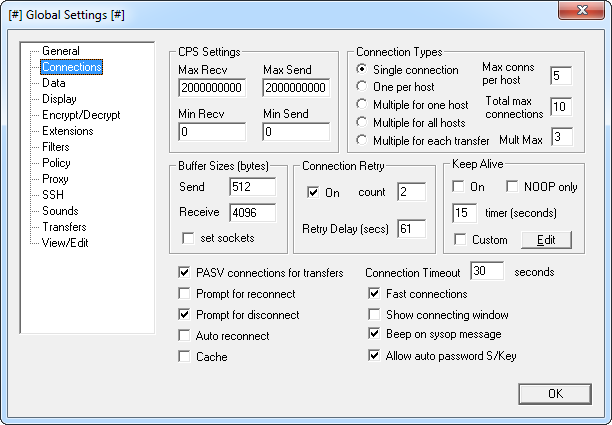Select General in the settings tree
This screenshot has width=612, height=425.
60,51
